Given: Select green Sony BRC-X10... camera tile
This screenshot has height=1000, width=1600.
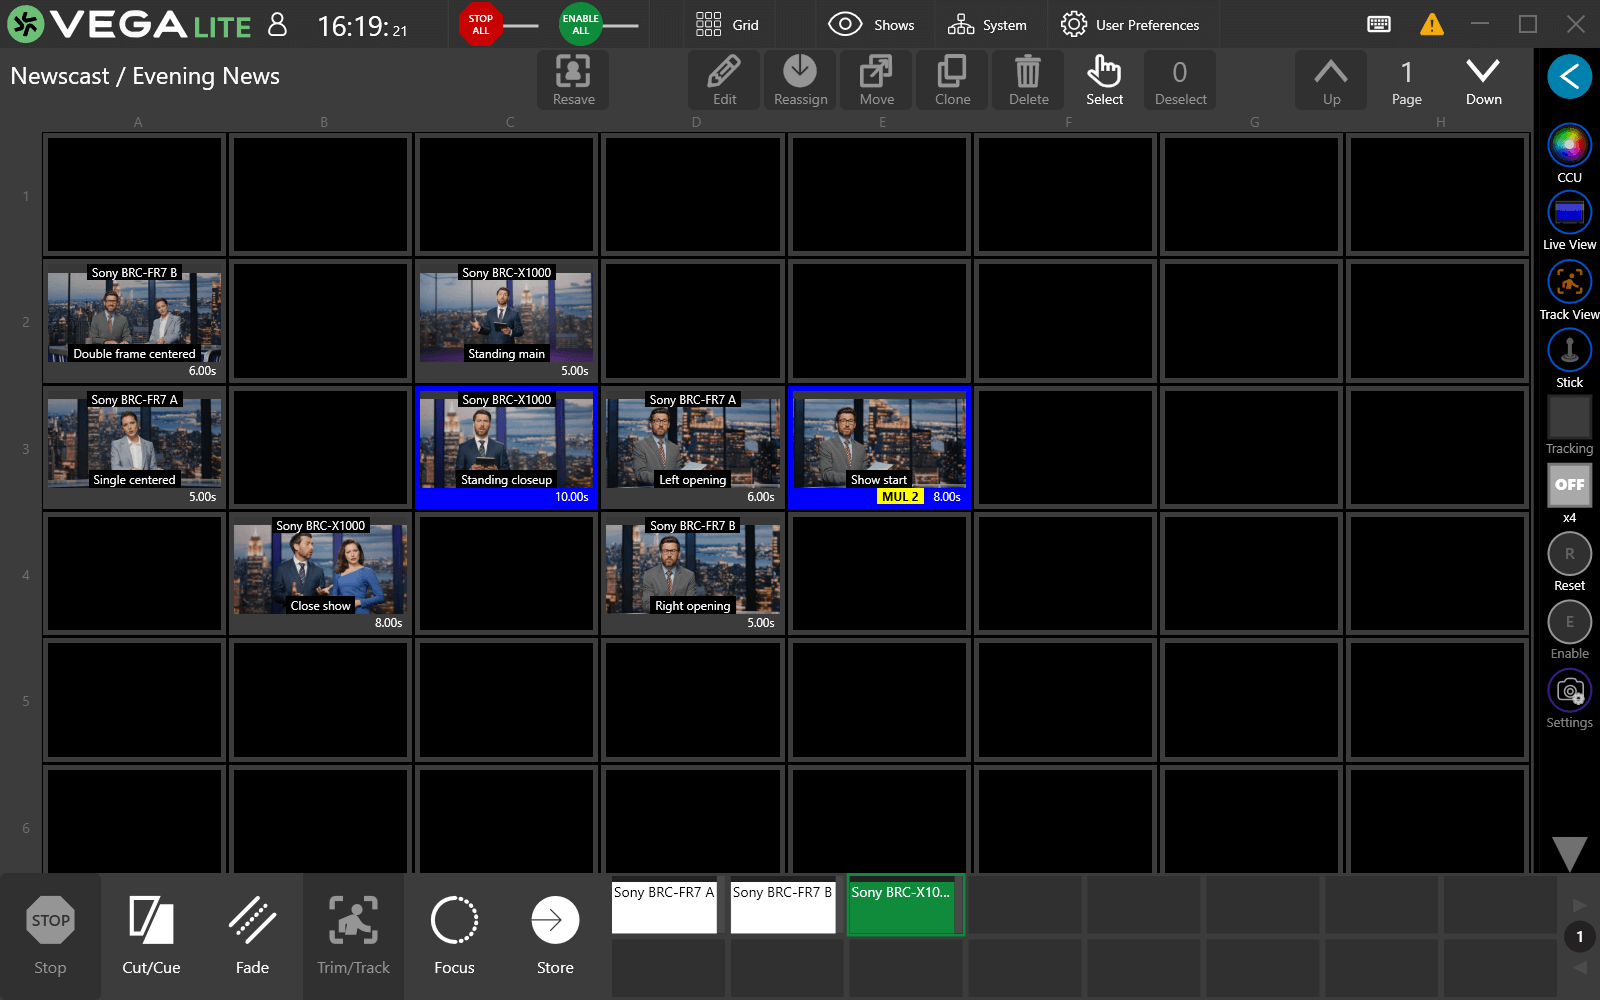Looking at the screenshot, I should click(905, 907).
